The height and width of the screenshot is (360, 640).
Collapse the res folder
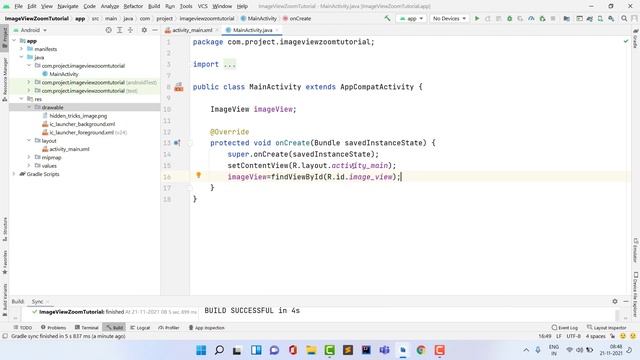[22, 99]
